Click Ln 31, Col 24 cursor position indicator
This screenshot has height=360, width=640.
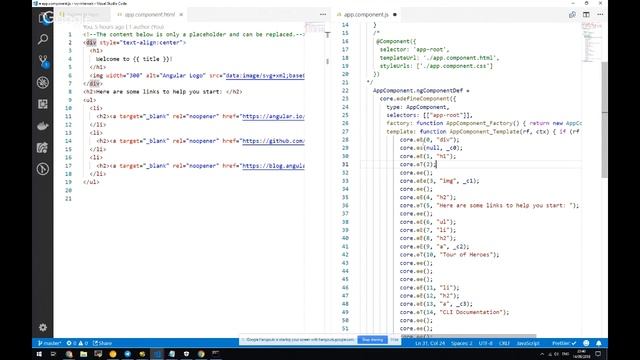[x=430, y=343]
